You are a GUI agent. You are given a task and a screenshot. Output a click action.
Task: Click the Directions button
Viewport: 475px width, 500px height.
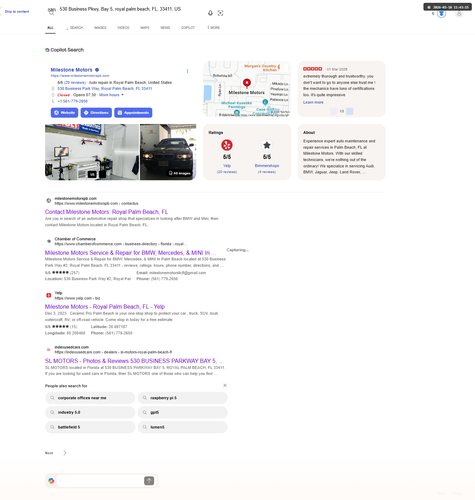[x=96, y=113]
